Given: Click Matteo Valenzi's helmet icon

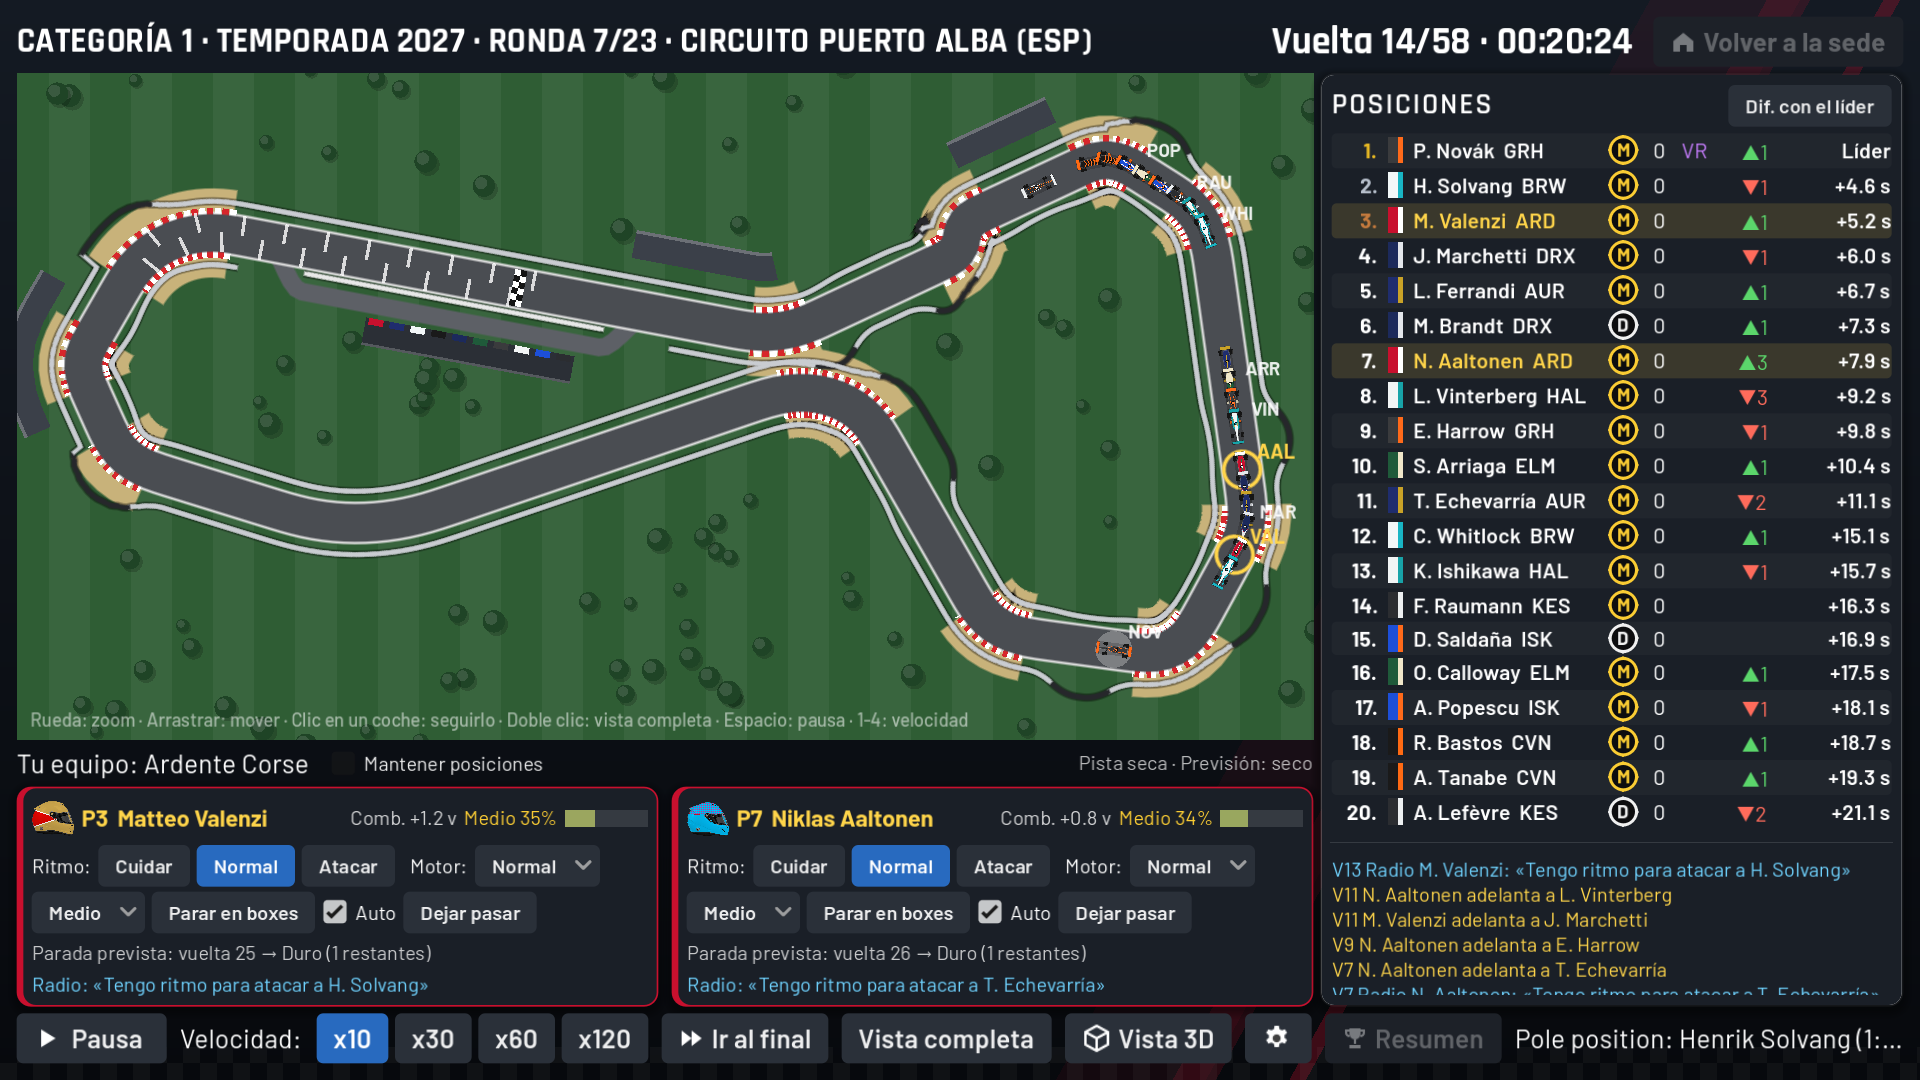Looking at the screenshot, I should 53,818.
